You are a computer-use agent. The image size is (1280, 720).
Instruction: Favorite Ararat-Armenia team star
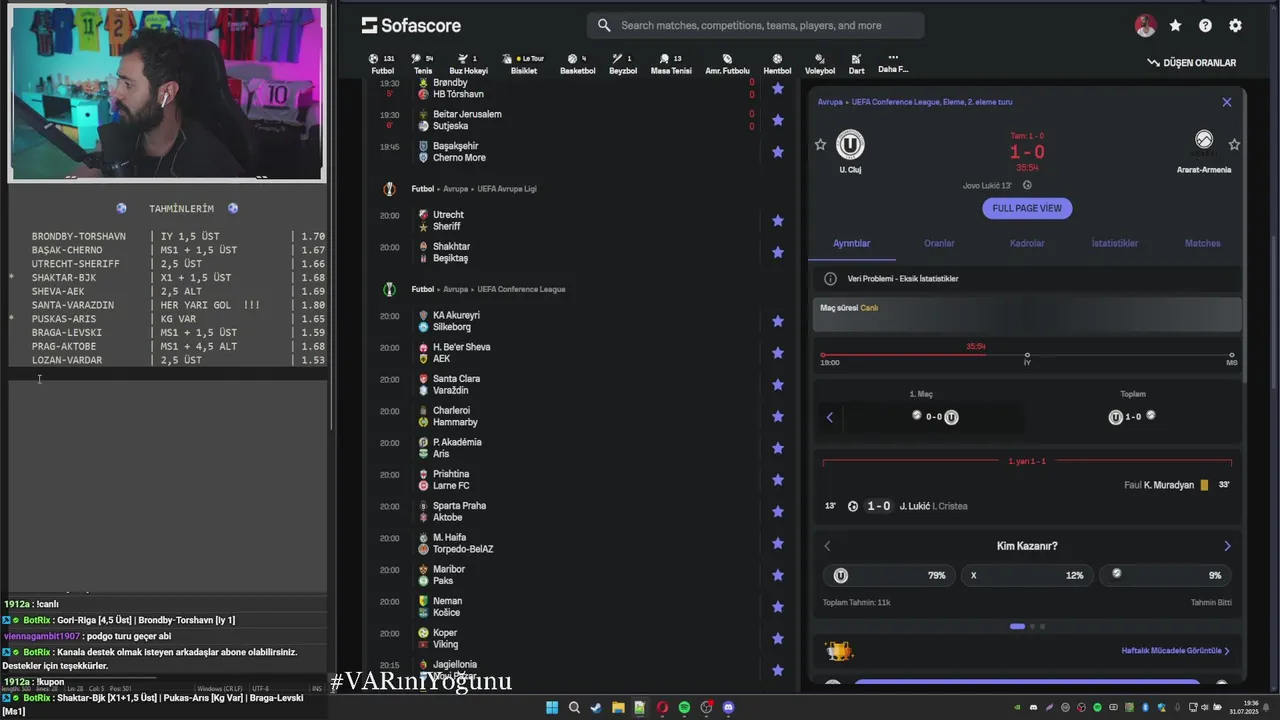click(x=1234, y=145)
